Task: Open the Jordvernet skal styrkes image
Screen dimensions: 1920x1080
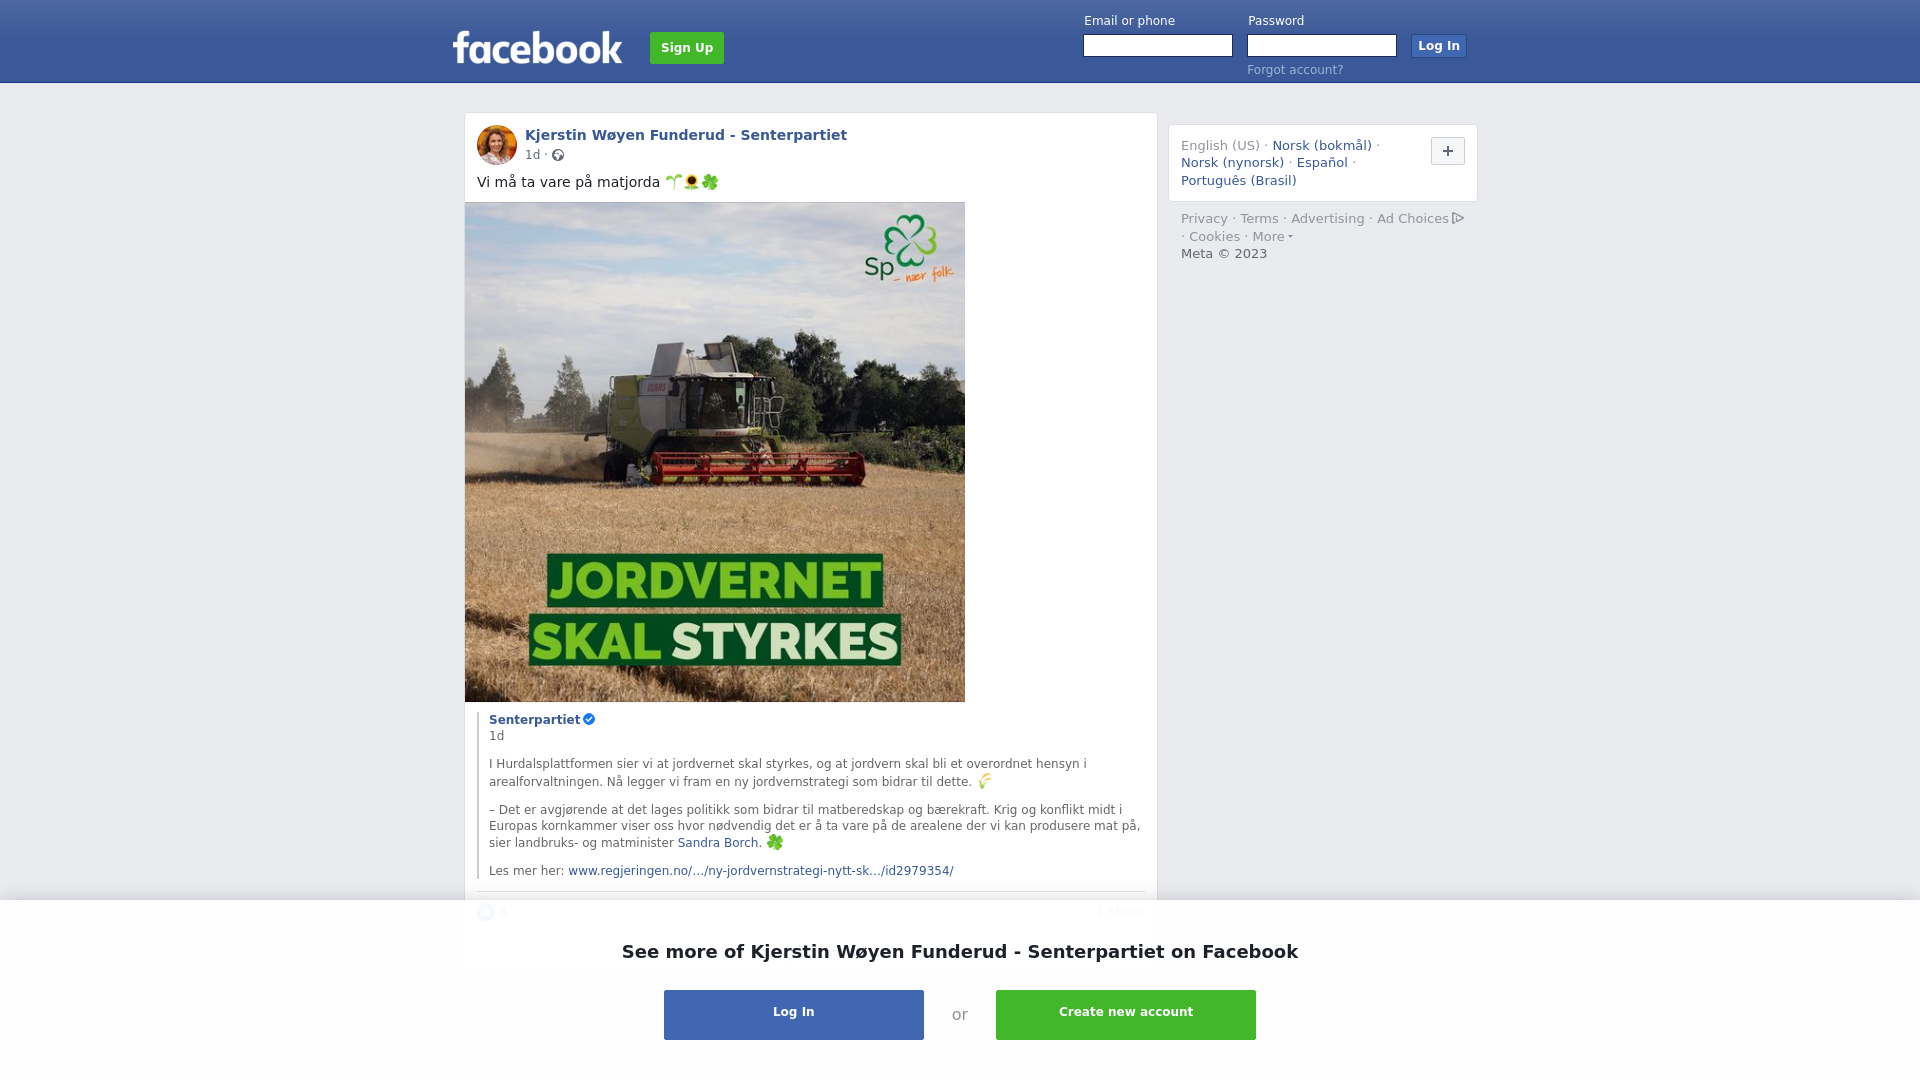Action: pos(715,452)
